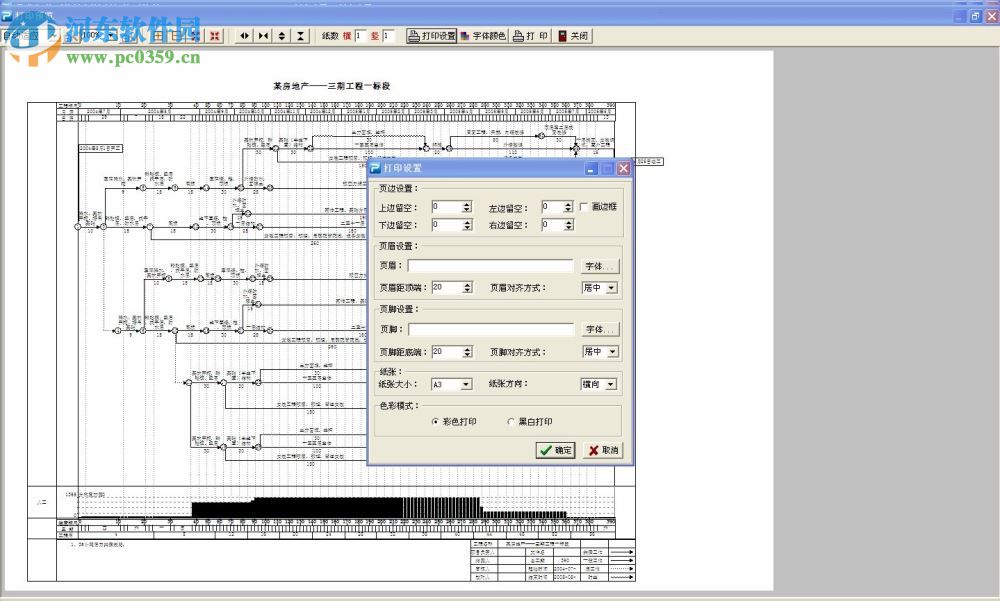Expand the 纸张方向 dropdown
Image resolution: width=1000 pixels, height=601 pixels.
[611, 384]
